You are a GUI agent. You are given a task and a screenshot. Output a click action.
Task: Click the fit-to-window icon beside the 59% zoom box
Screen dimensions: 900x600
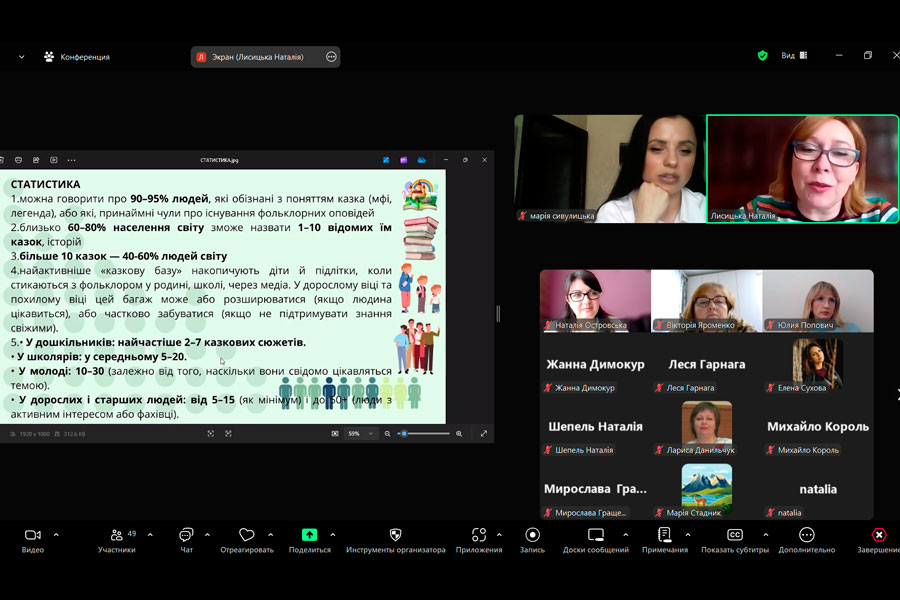(335, 434)
